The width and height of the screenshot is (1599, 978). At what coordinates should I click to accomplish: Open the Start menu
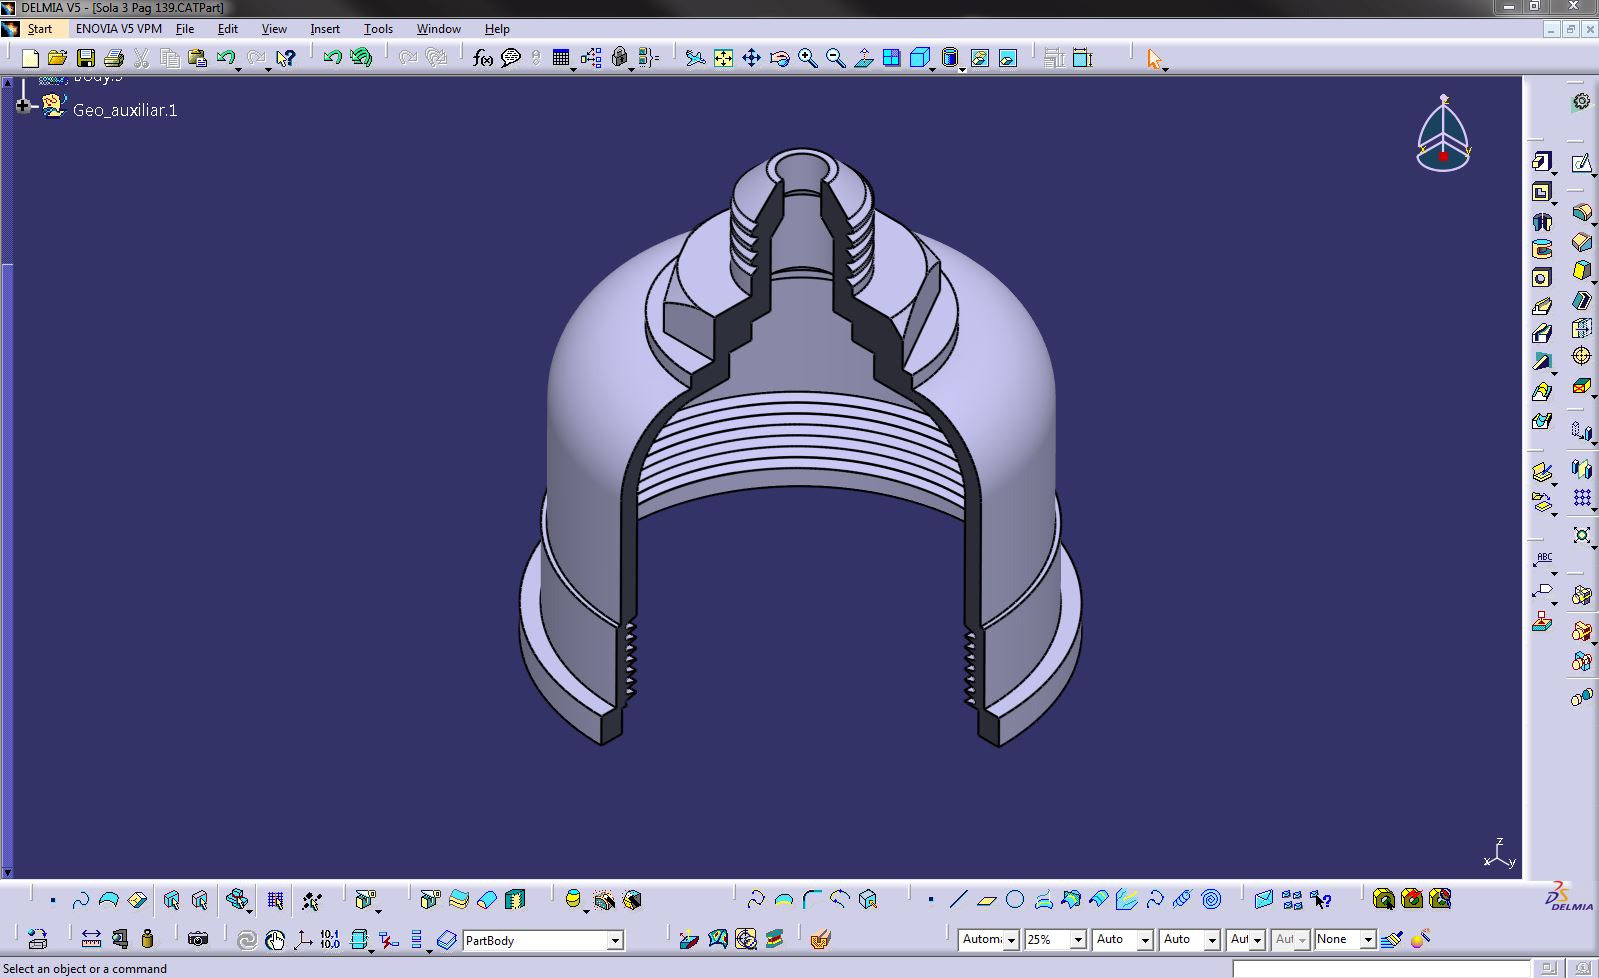click(40, 29)
